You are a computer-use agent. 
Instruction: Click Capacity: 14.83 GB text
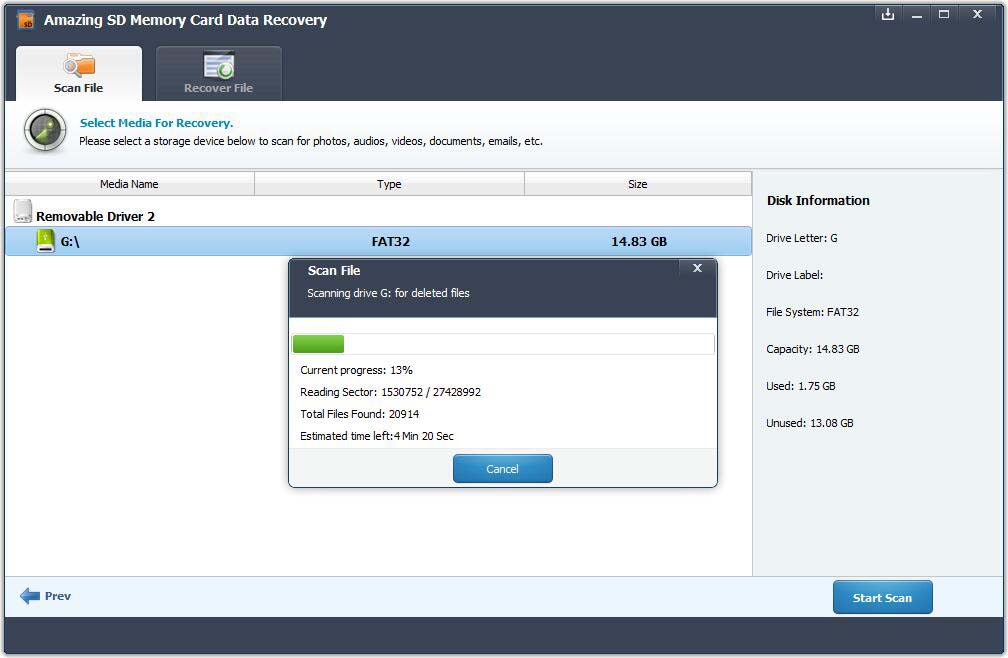[813, 349]
